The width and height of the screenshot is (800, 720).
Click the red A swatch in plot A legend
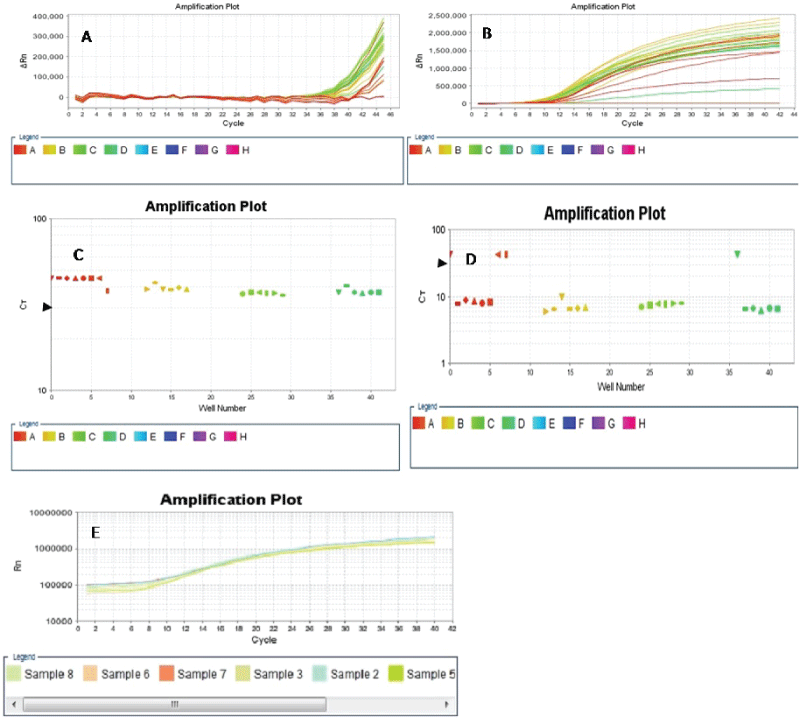coord(21,150)
